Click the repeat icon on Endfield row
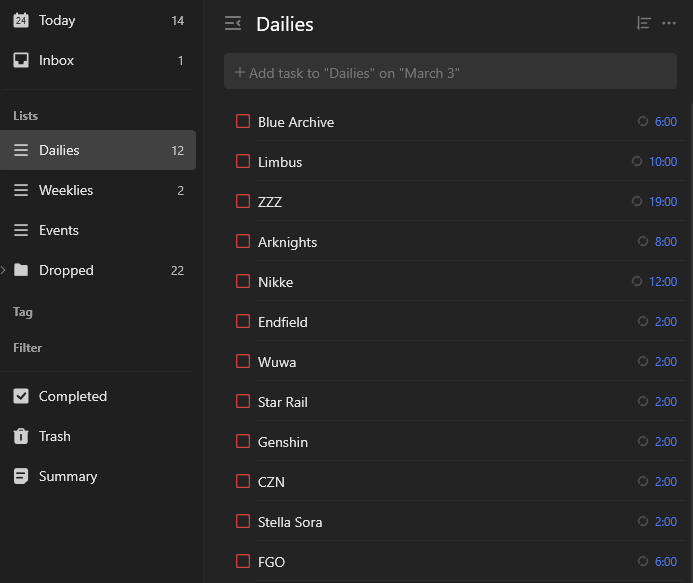 (643, 321)
